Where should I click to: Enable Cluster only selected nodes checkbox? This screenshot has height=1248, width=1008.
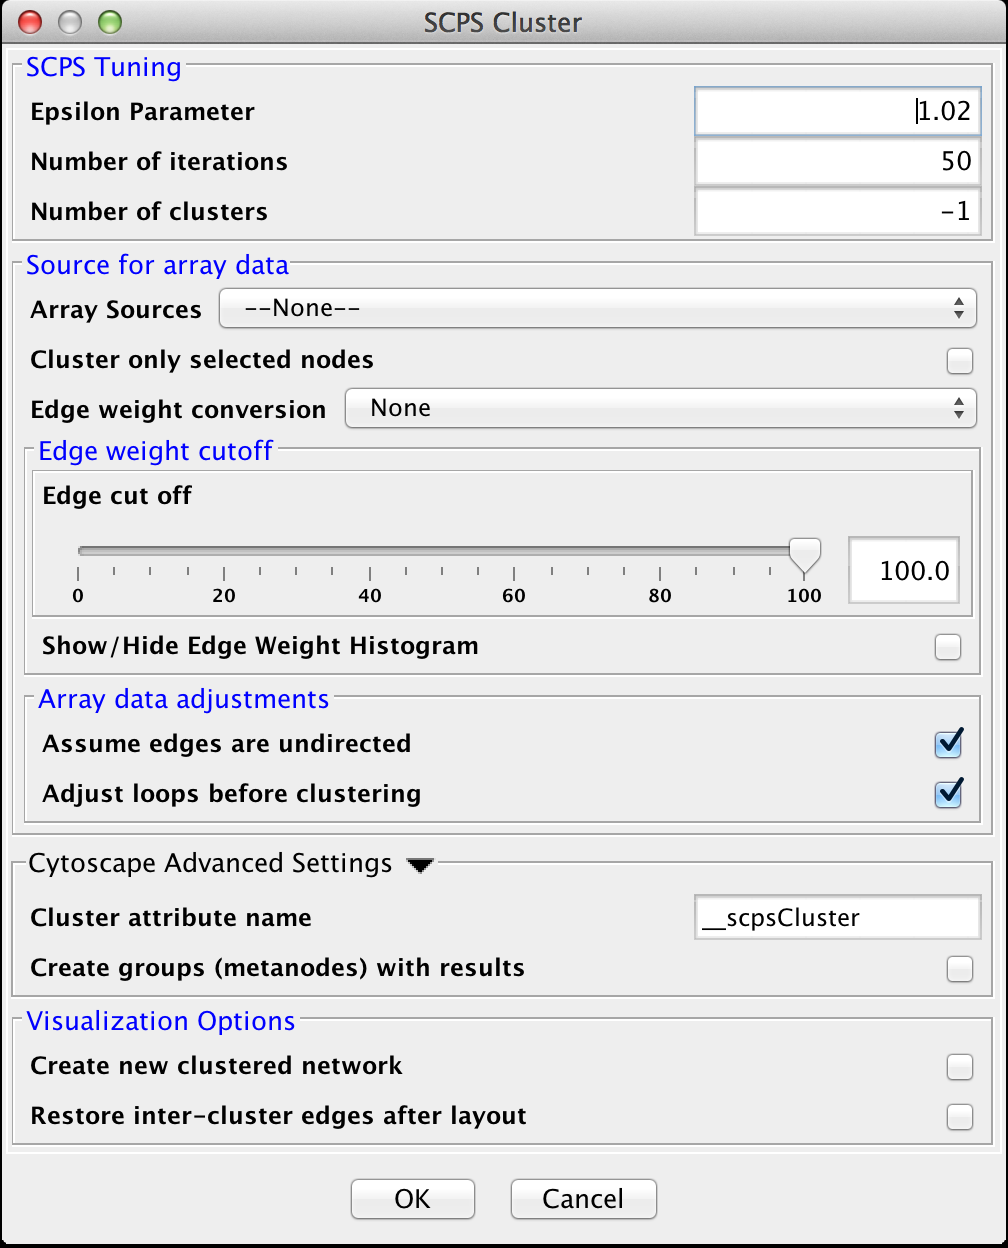pos(959,360)
